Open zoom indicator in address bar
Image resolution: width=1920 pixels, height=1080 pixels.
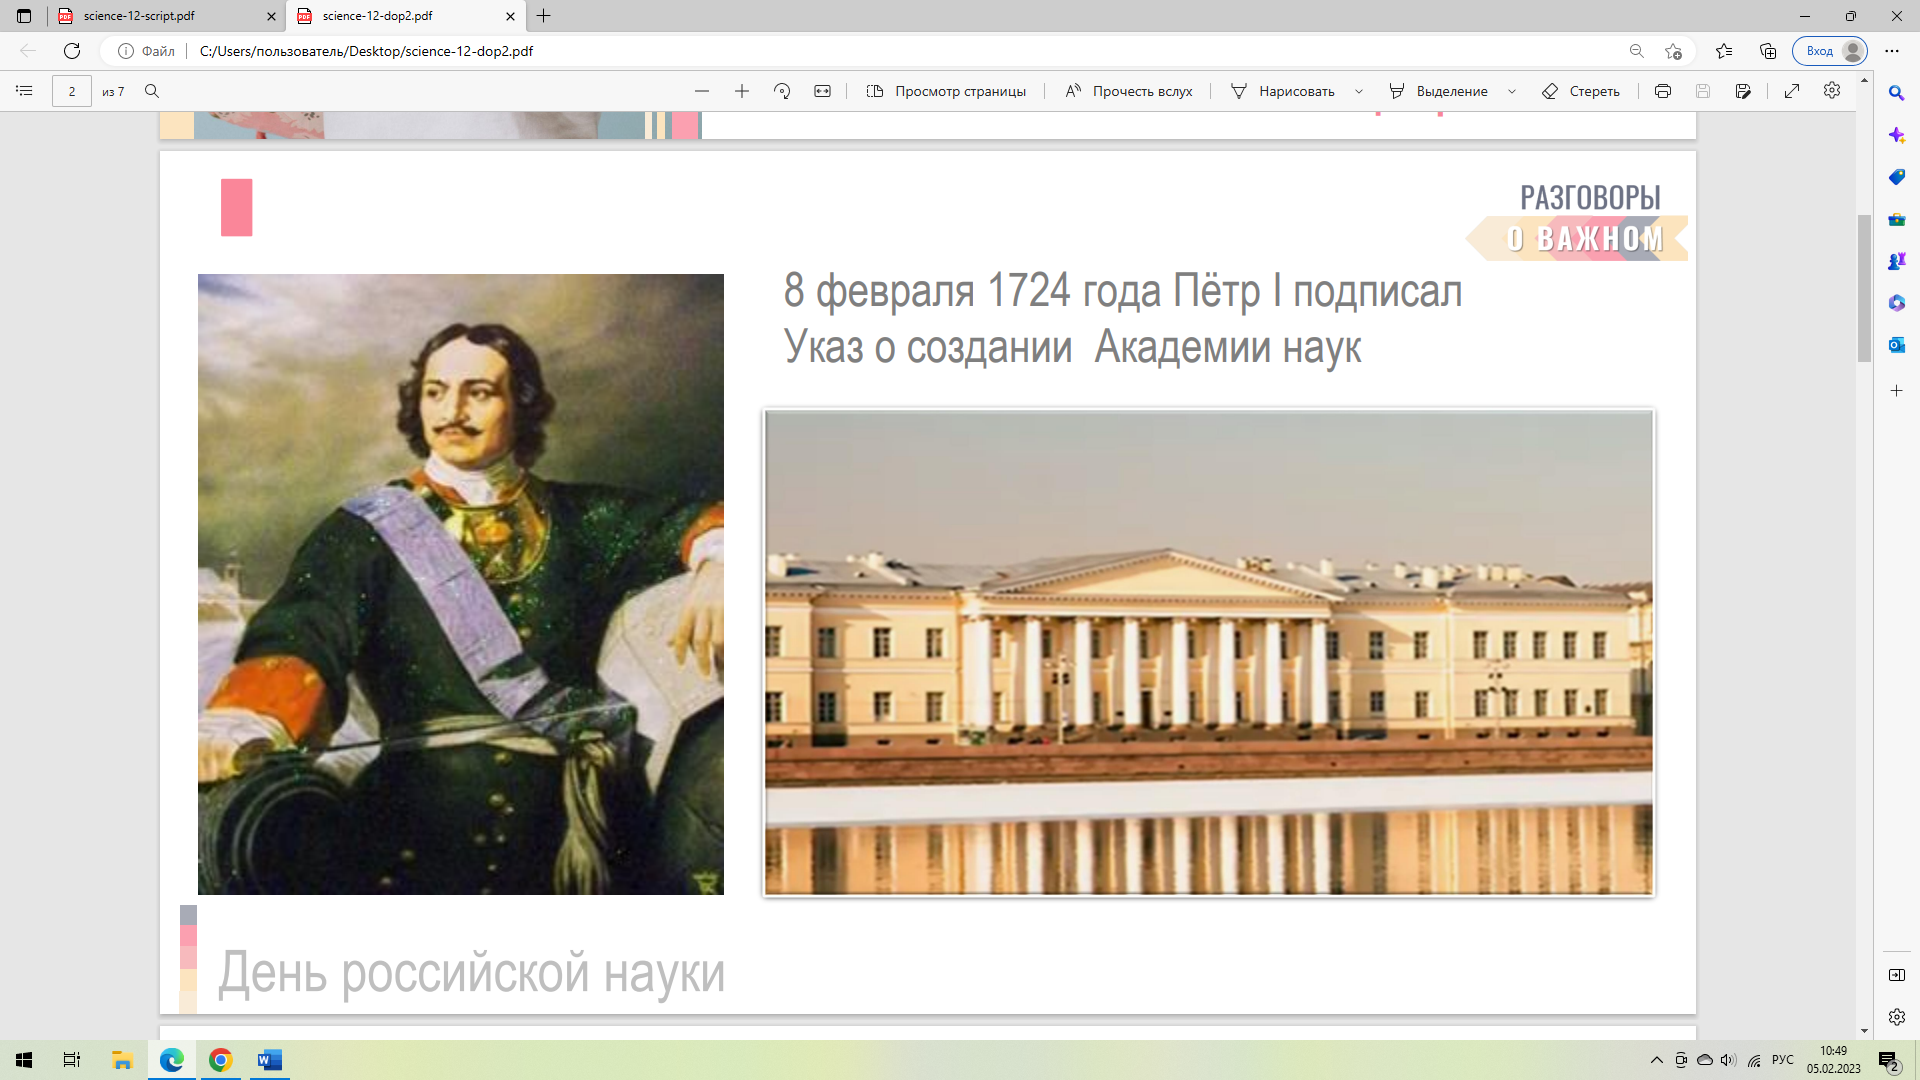pyautogui.click(x=1637, y=51)
